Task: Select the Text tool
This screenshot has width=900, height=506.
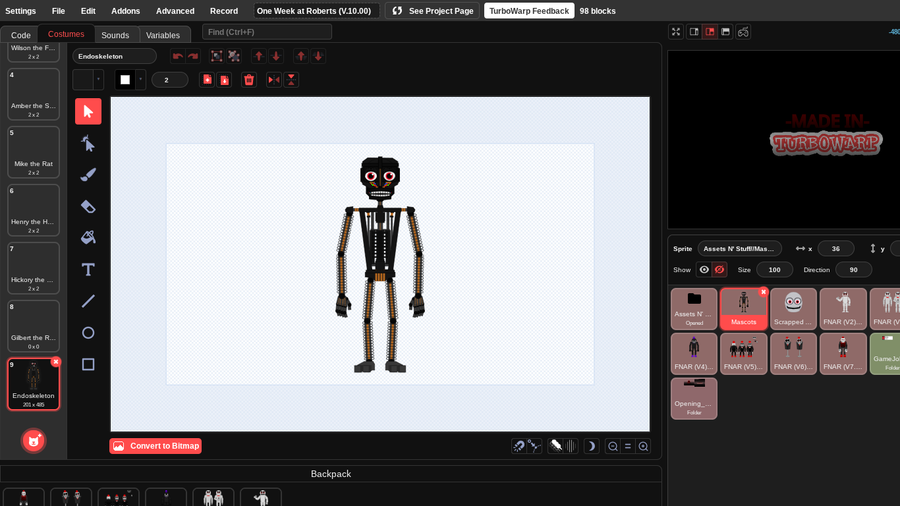Action: tap(88, 270)
